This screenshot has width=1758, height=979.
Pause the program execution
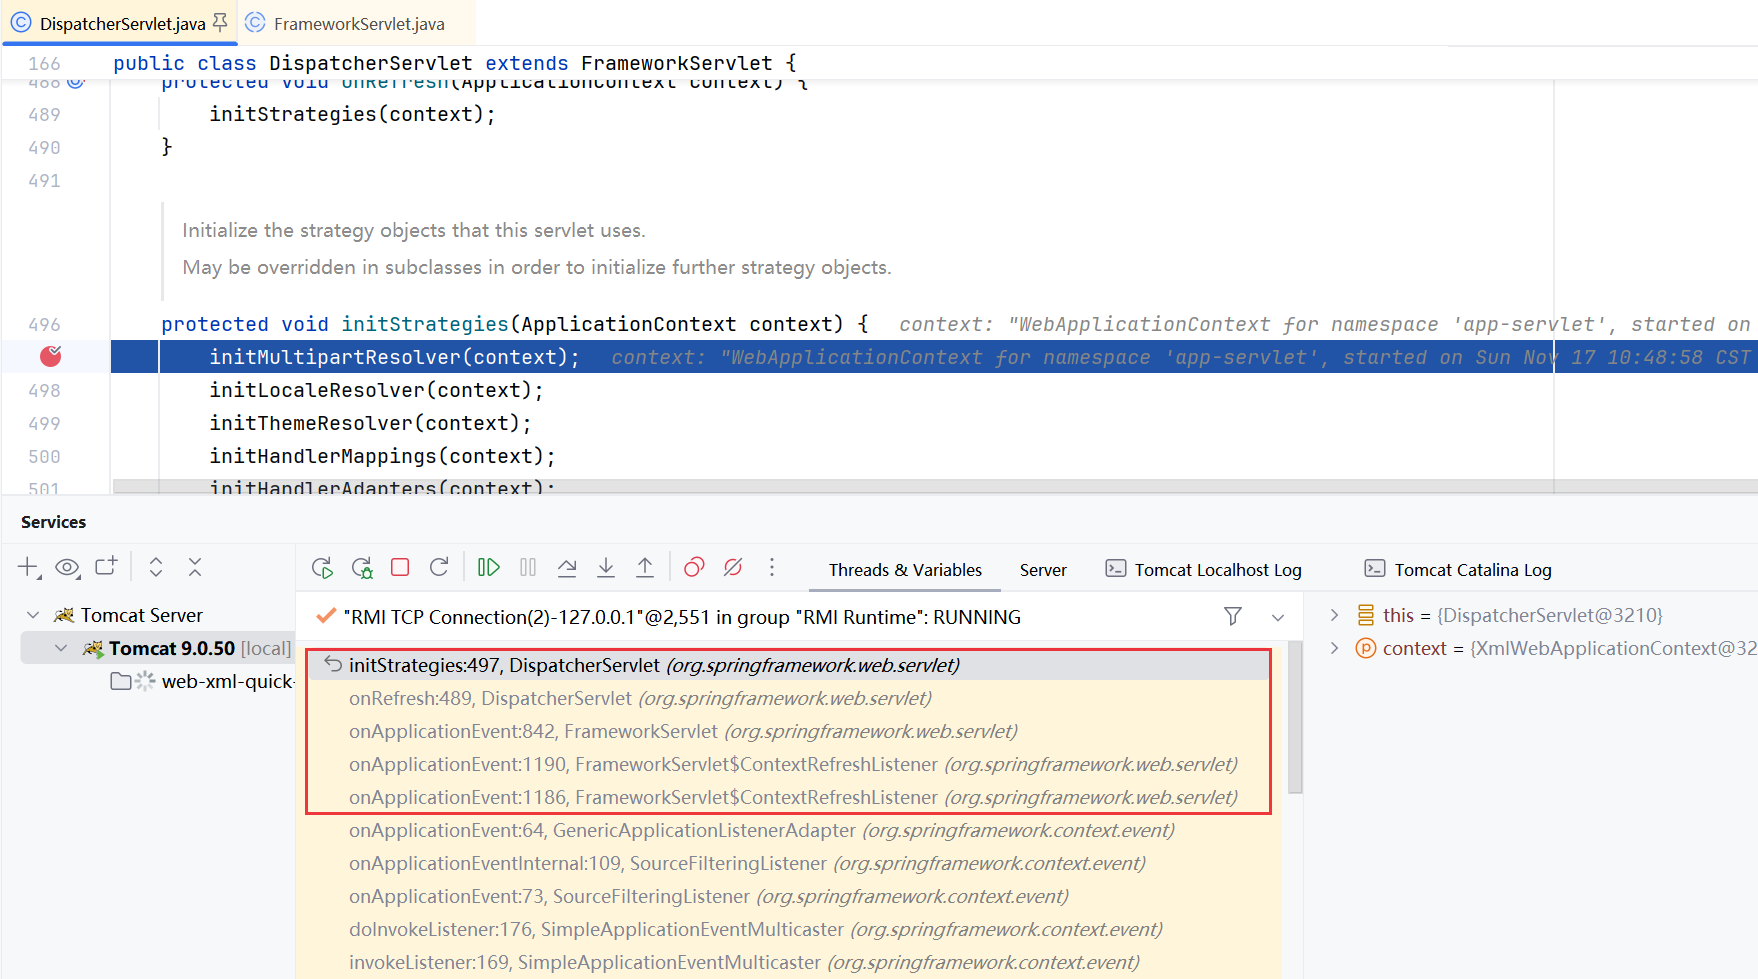528,568
